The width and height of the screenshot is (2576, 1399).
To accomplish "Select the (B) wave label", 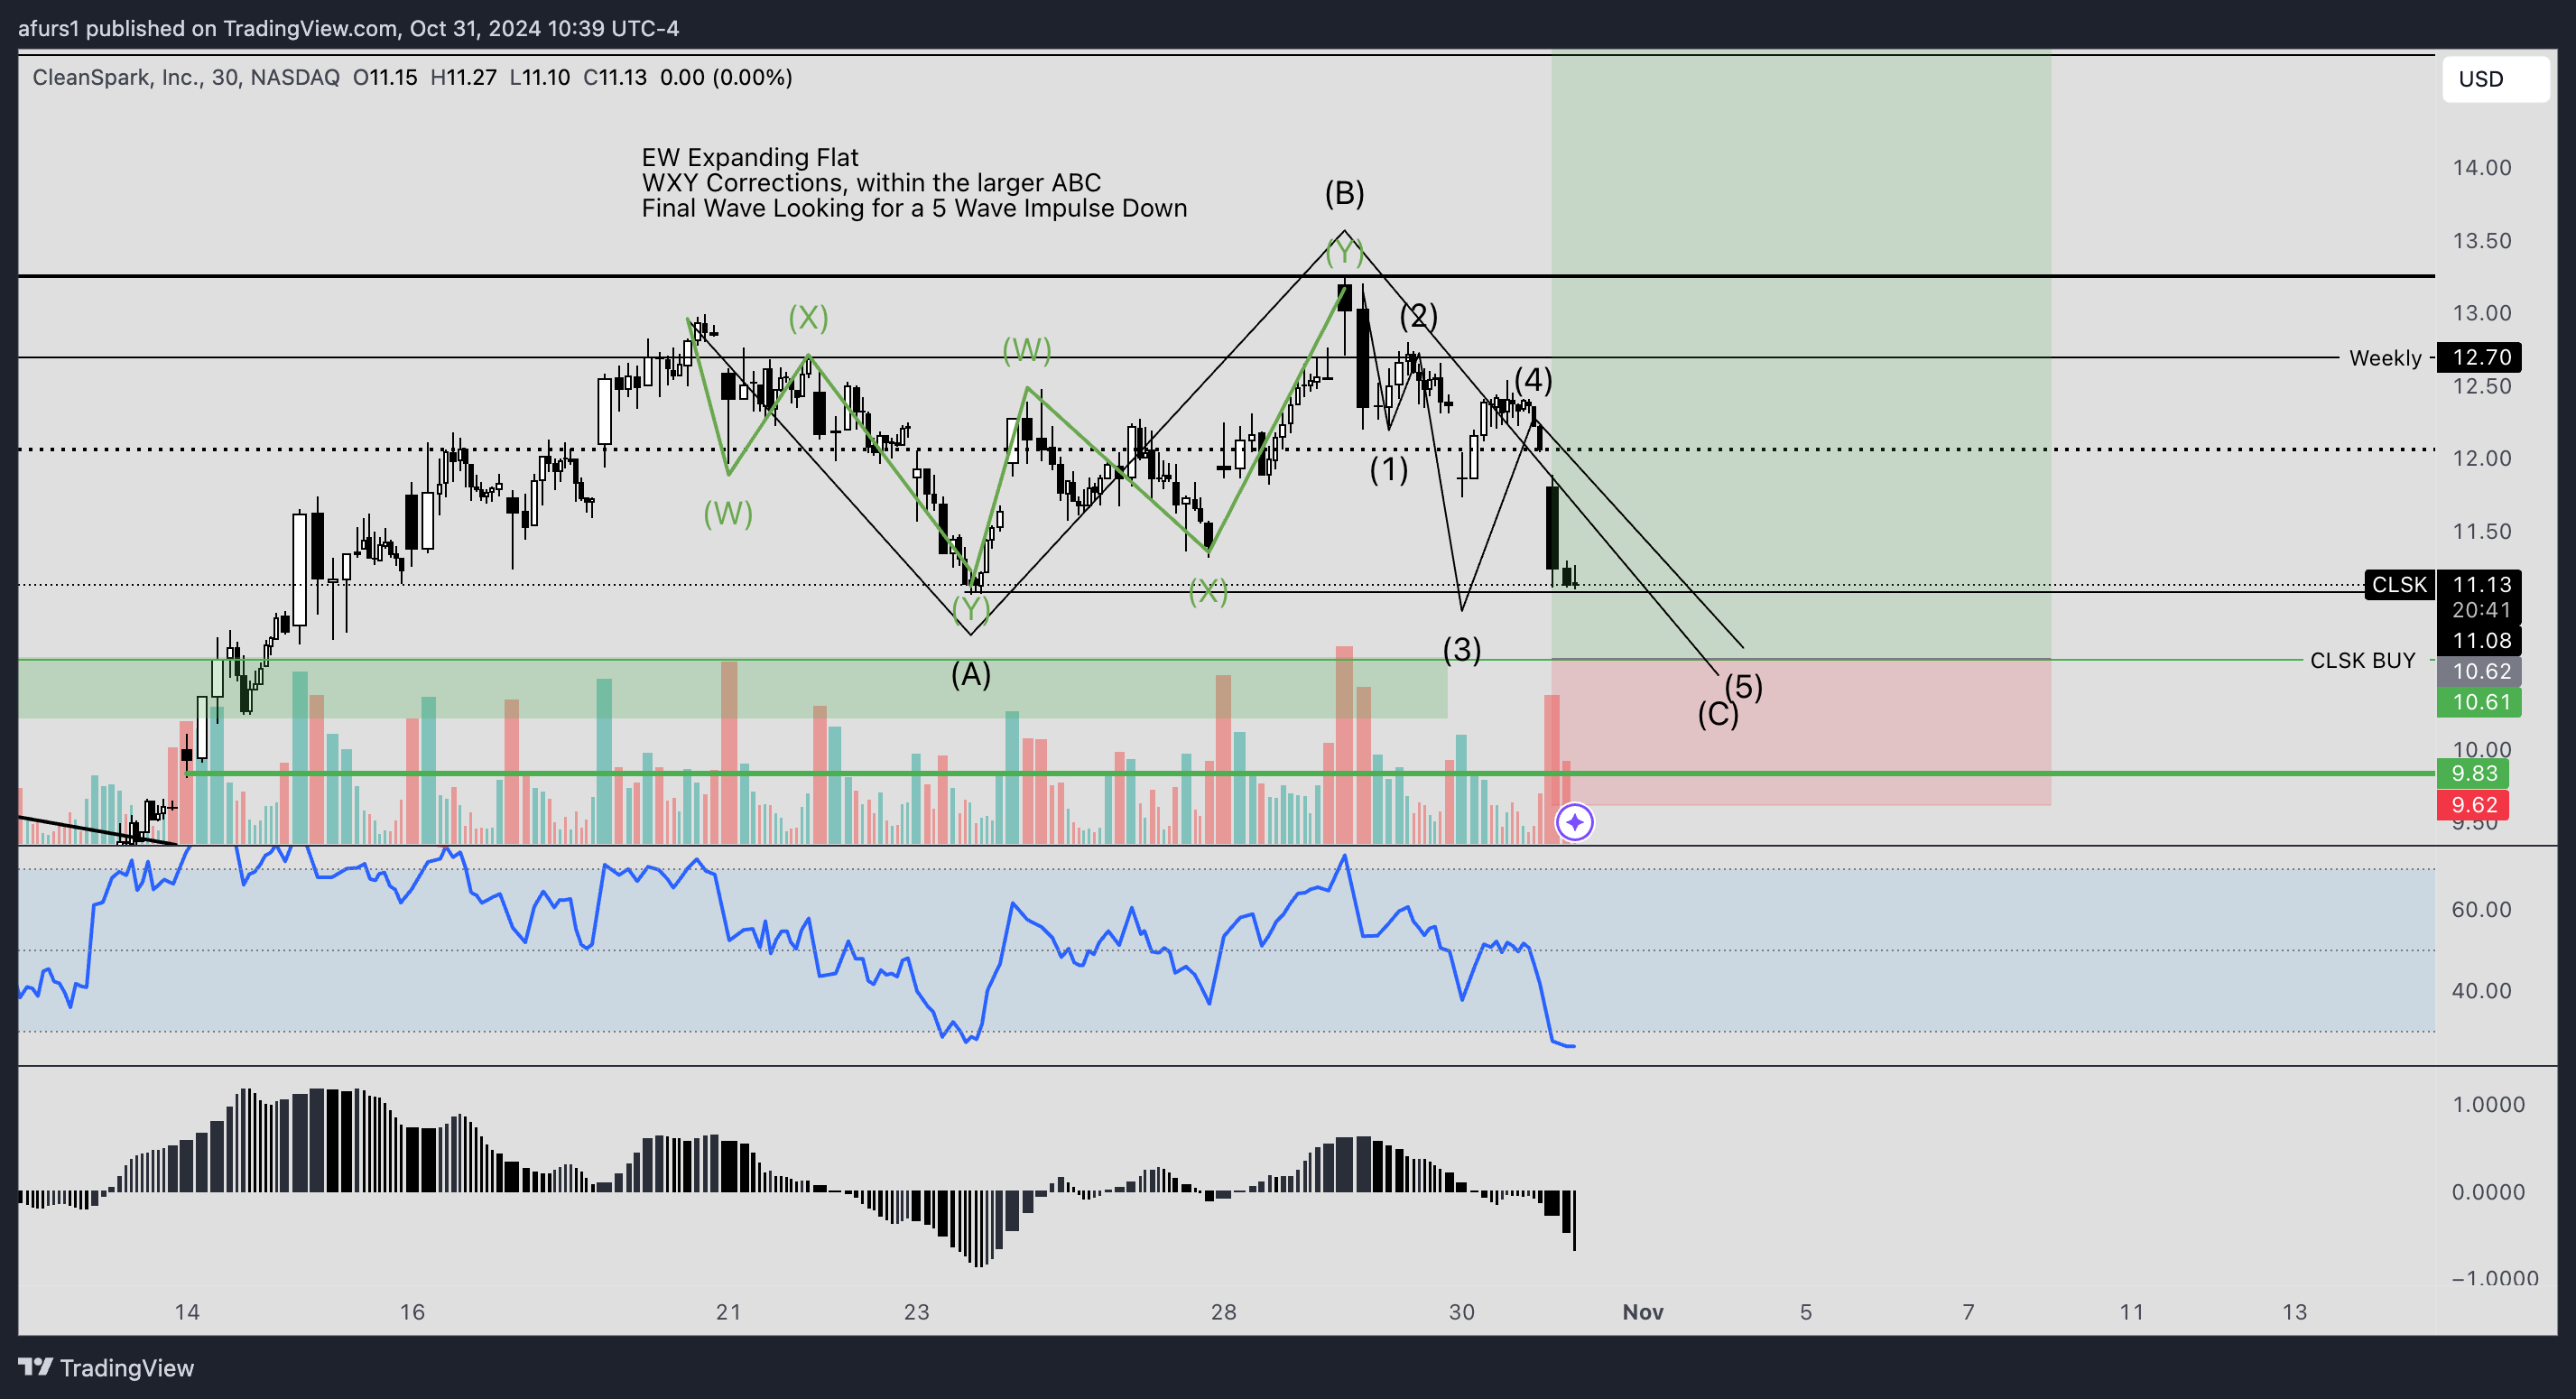I will pos(1344,193).
